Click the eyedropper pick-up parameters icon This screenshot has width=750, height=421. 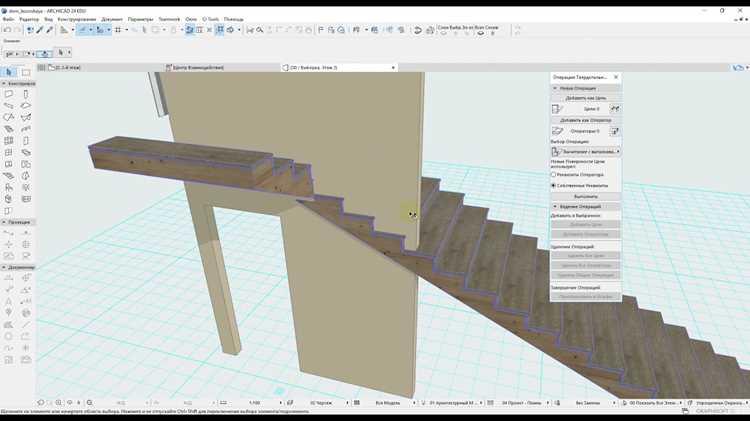click(x=40, y=30)
